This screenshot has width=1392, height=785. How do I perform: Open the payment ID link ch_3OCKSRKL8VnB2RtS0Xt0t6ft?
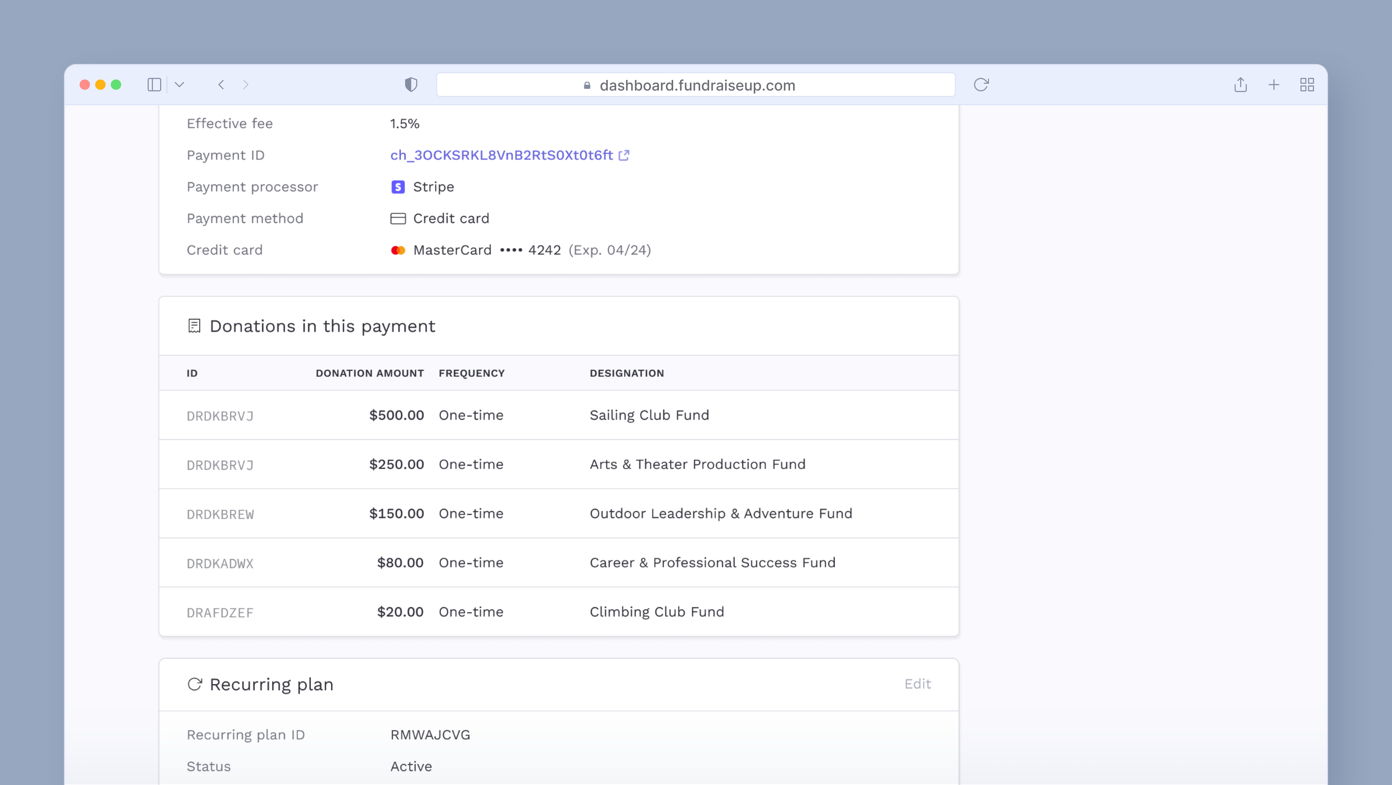[502, 155]
